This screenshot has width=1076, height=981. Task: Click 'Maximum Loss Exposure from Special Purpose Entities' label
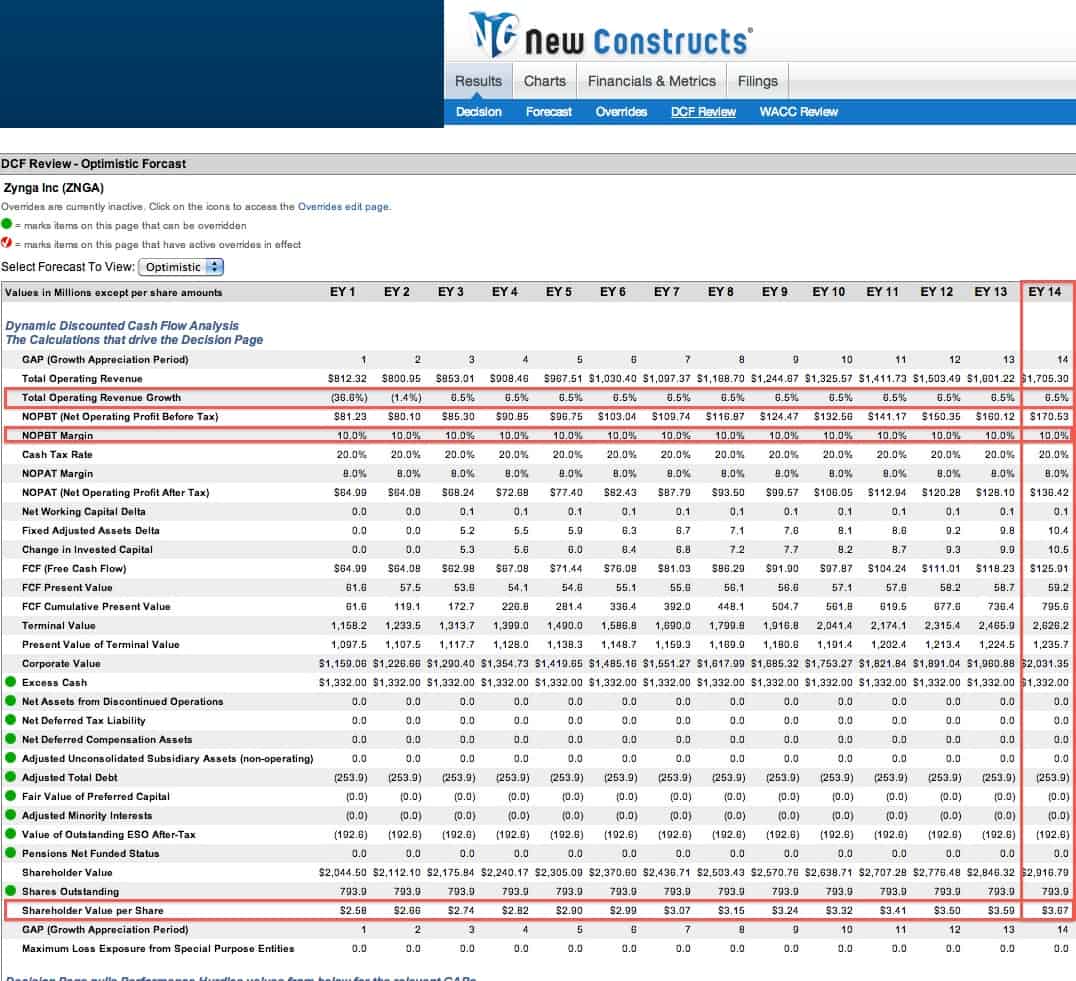coord(158,948)
